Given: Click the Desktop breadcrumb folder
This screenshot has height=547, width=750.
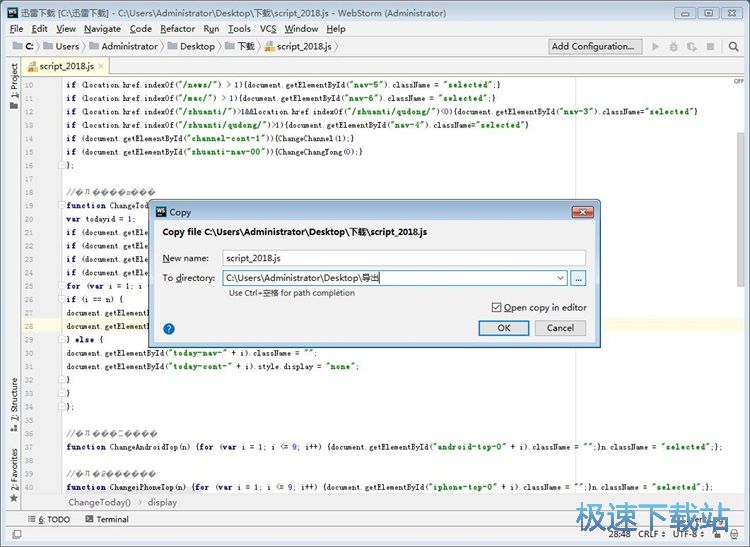Looking at the screenshot, I should tap(191, 46).
